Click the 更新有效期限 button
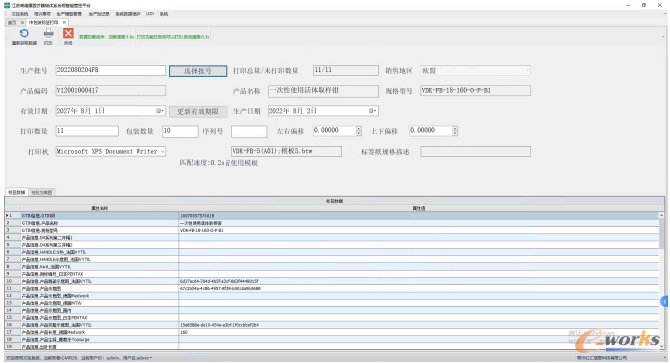The width and height of the screenshot is (670, 363). (x=198, y=111)
